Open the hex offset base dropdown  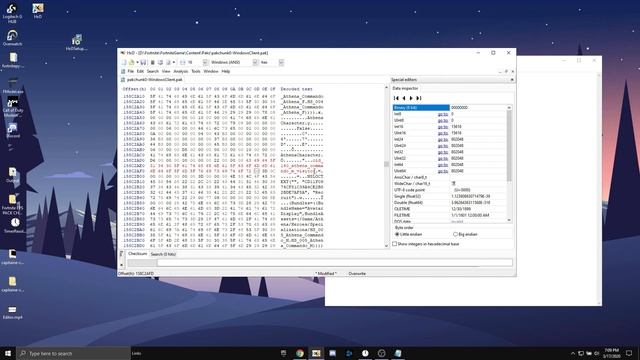281,62
